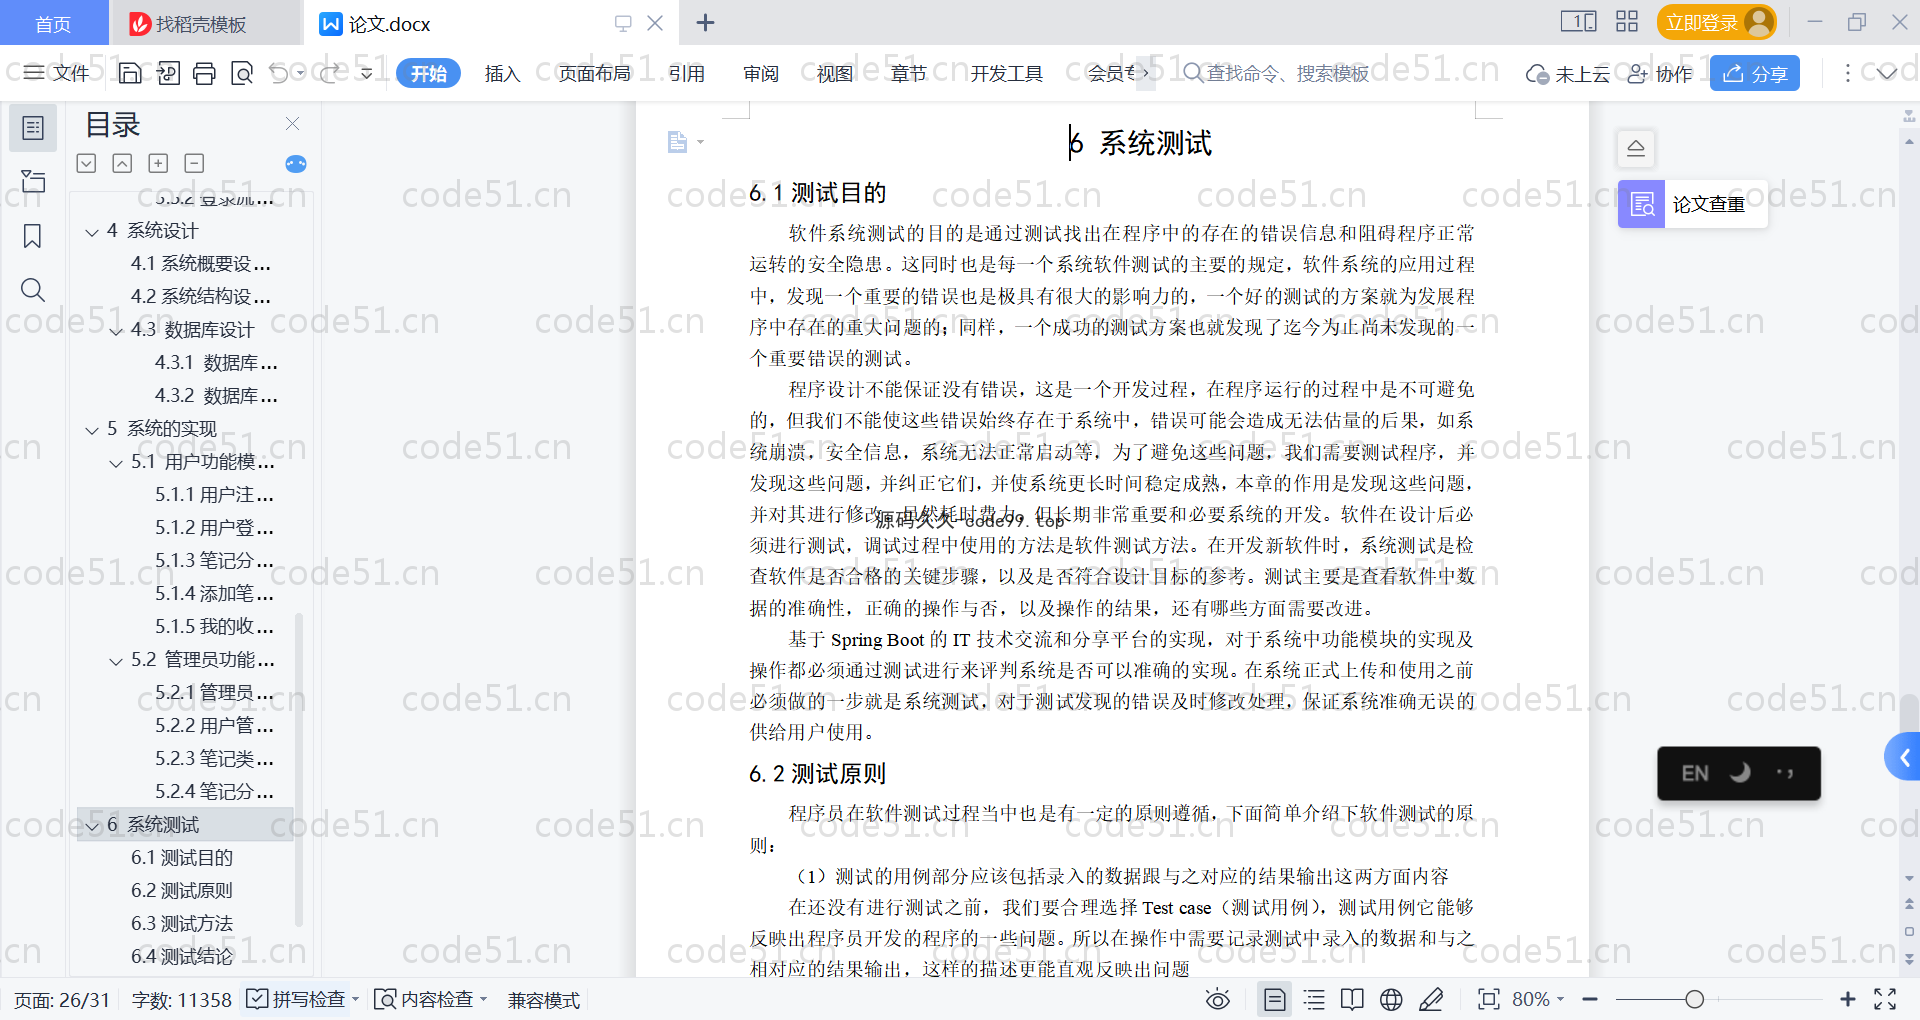Click the 立即登录 login button
The height and width of the screenshot is (1020, 1920).
[x=1716, y=22]
